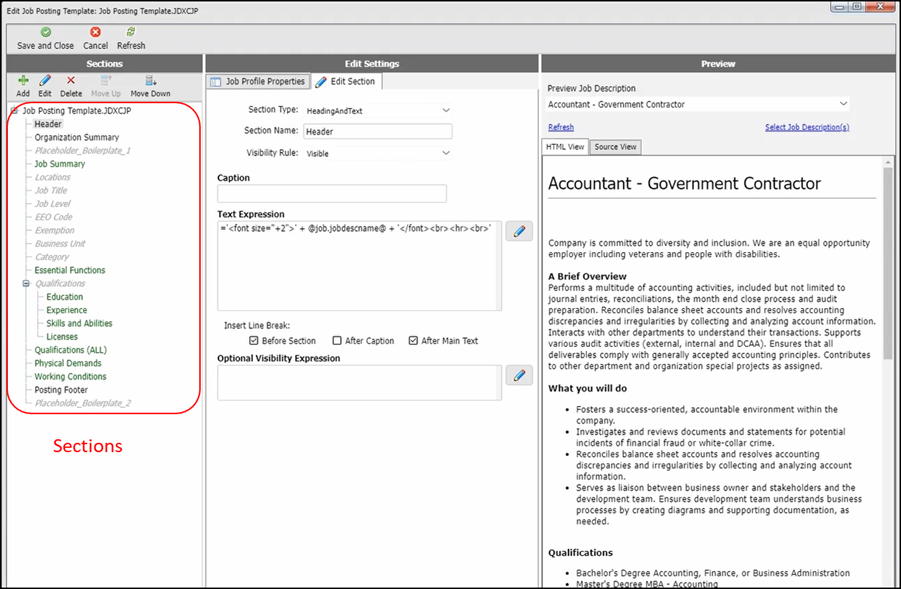Open the Optional Visibility Expression editor button
This screenshot has width=901, height=589.
(519, 376)
